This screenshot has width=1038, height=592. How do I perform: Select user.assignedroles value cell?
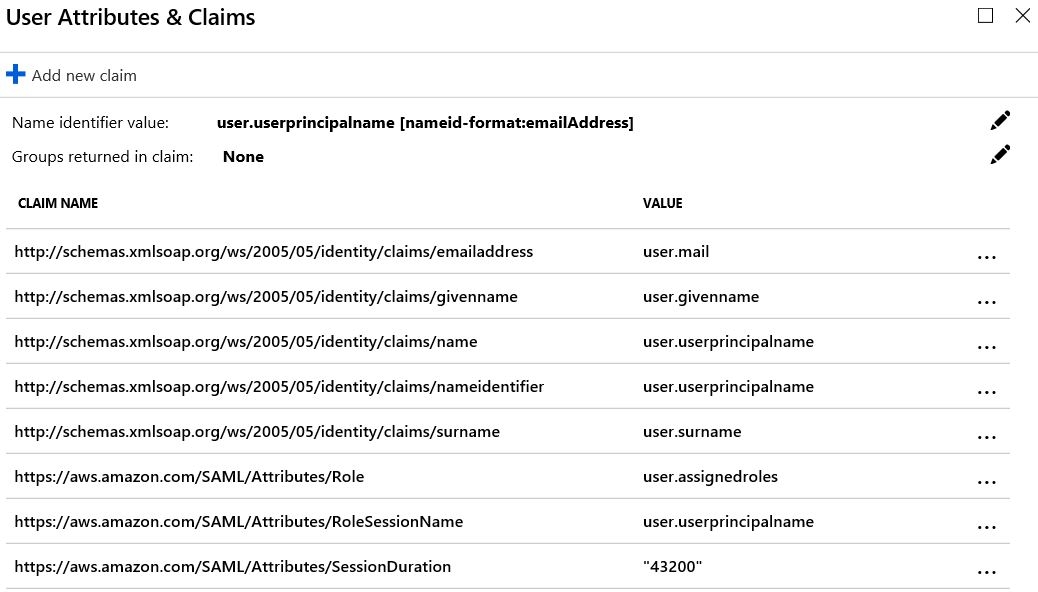coord(710,477)
